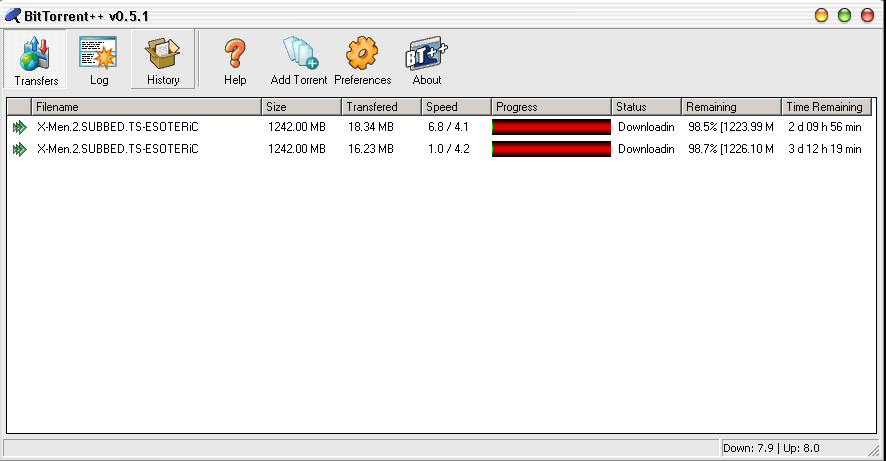The image size is (886, 461).
Task: Click the Add Torrent icon
Action: [301, 53]
